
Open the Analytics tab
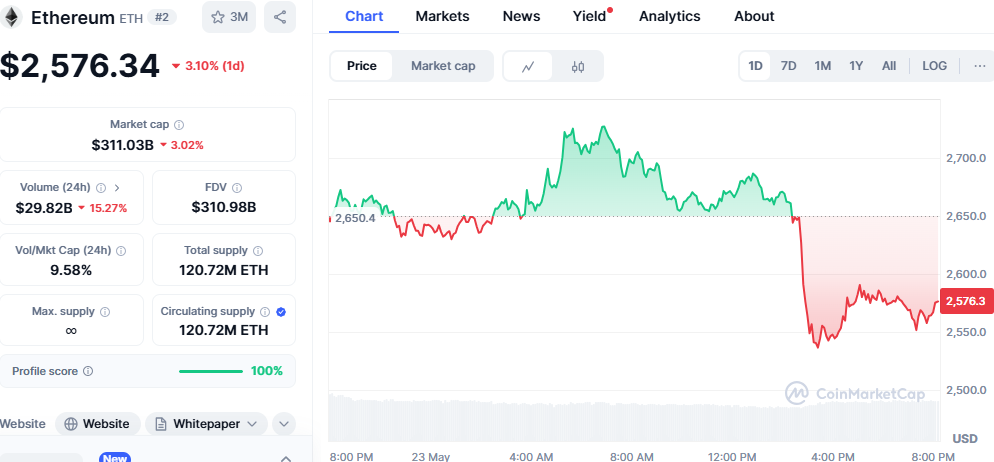click(x=669, y=16)
